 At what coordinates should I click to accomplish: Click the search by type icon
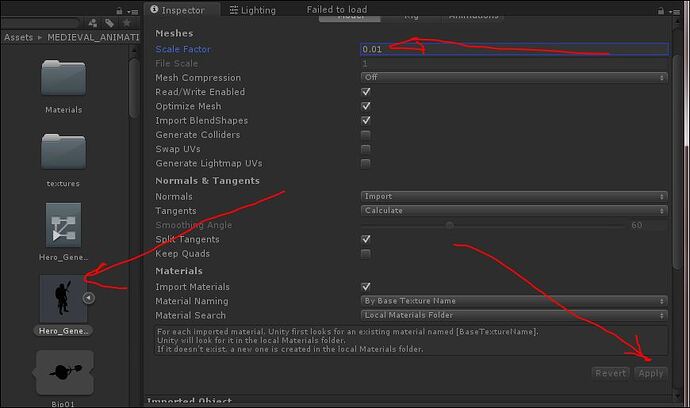click(x=93, y=22)
